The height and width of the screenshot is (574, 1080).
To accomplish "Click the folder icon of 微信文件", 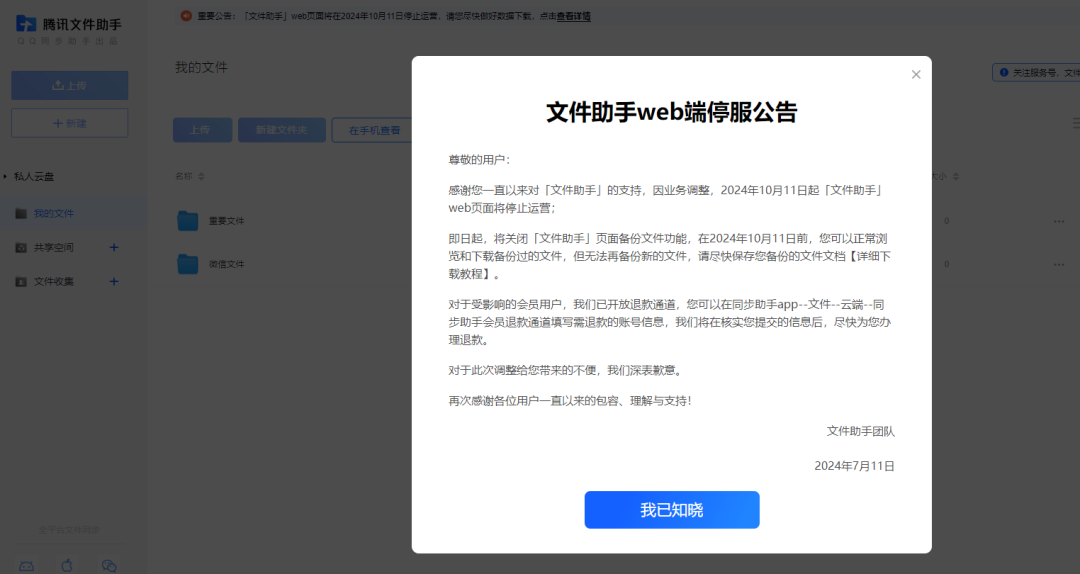I will pyautogui.click(x=187, y=264).
